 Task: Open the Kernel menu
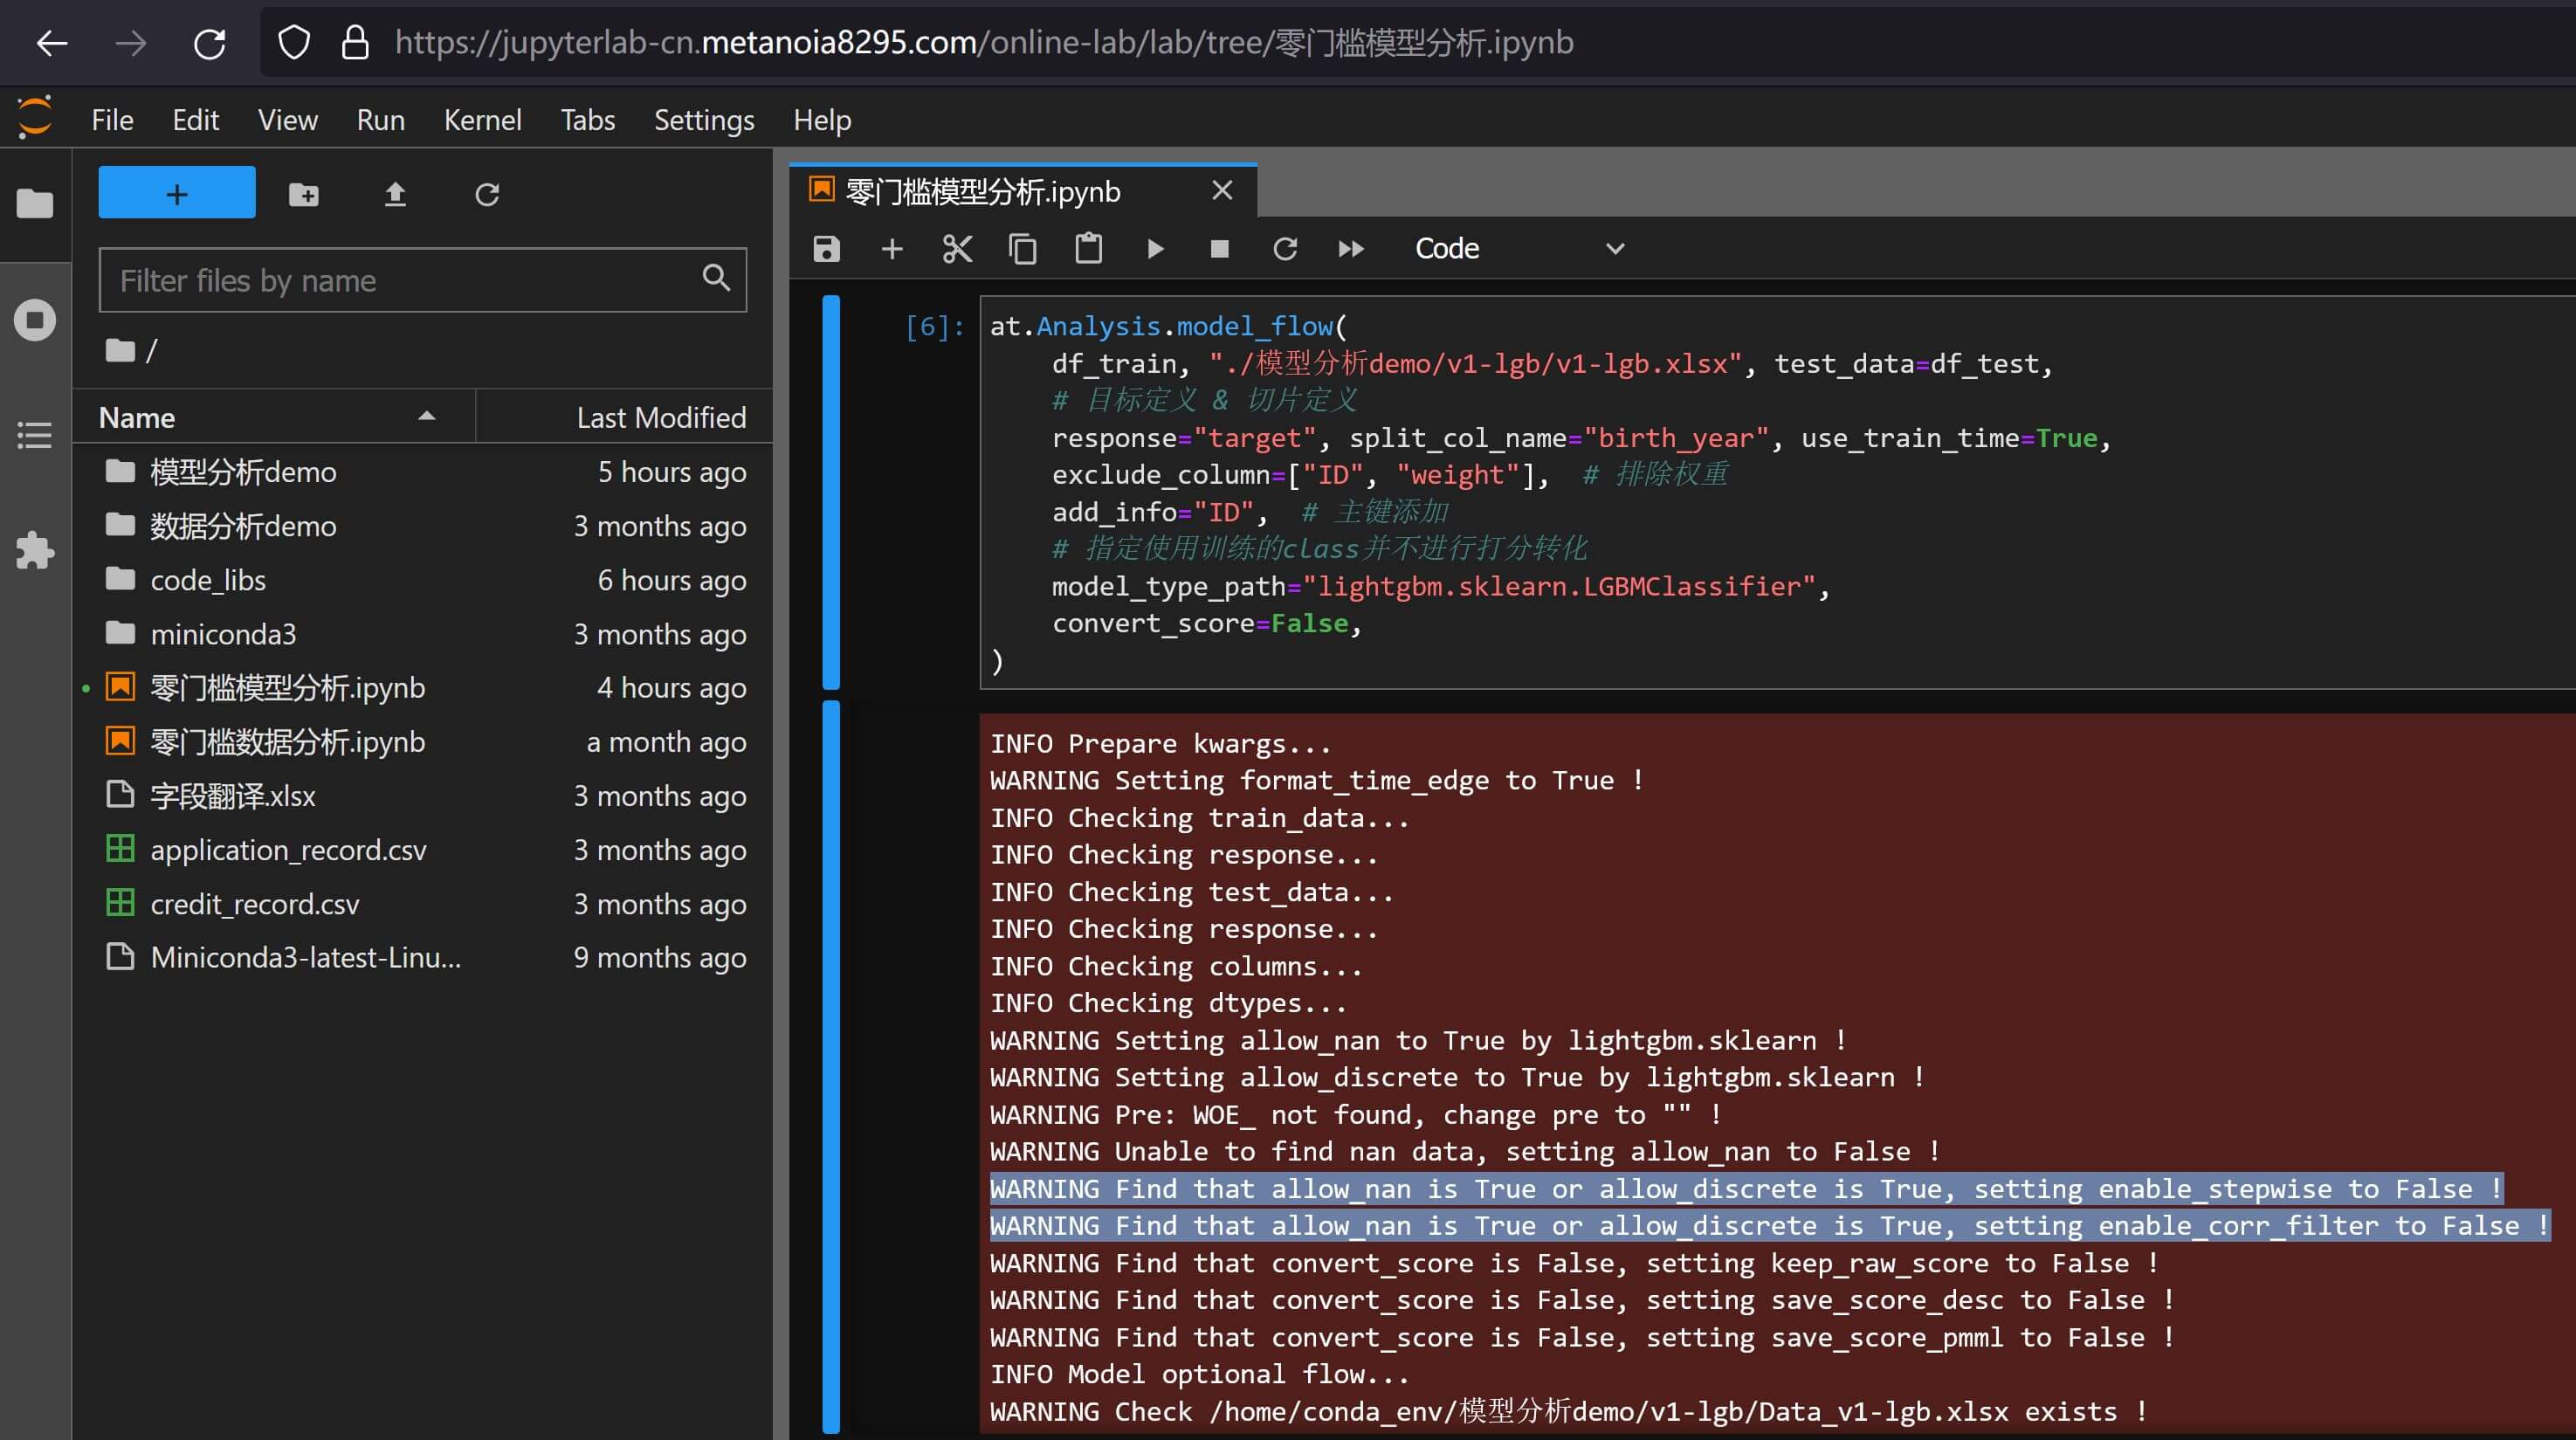click(482, 120)
